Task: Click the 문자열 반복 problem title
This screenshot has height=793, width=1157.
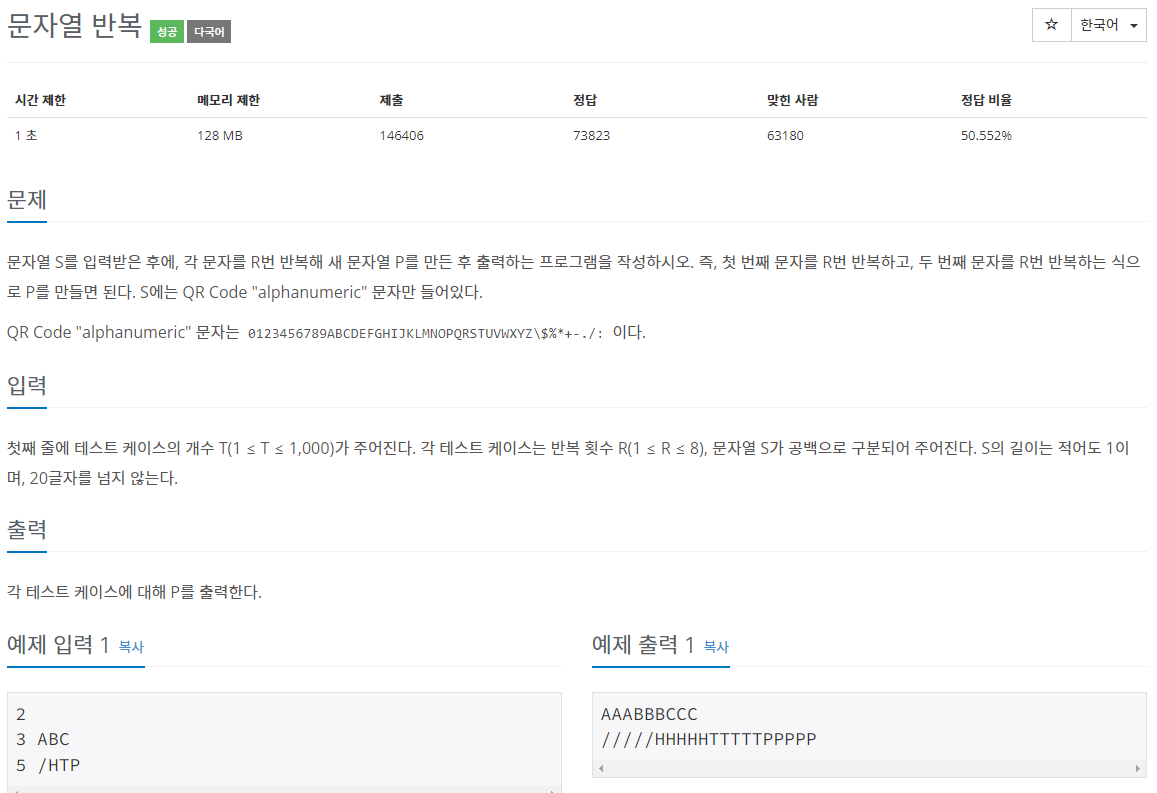Action: point(74,26)
